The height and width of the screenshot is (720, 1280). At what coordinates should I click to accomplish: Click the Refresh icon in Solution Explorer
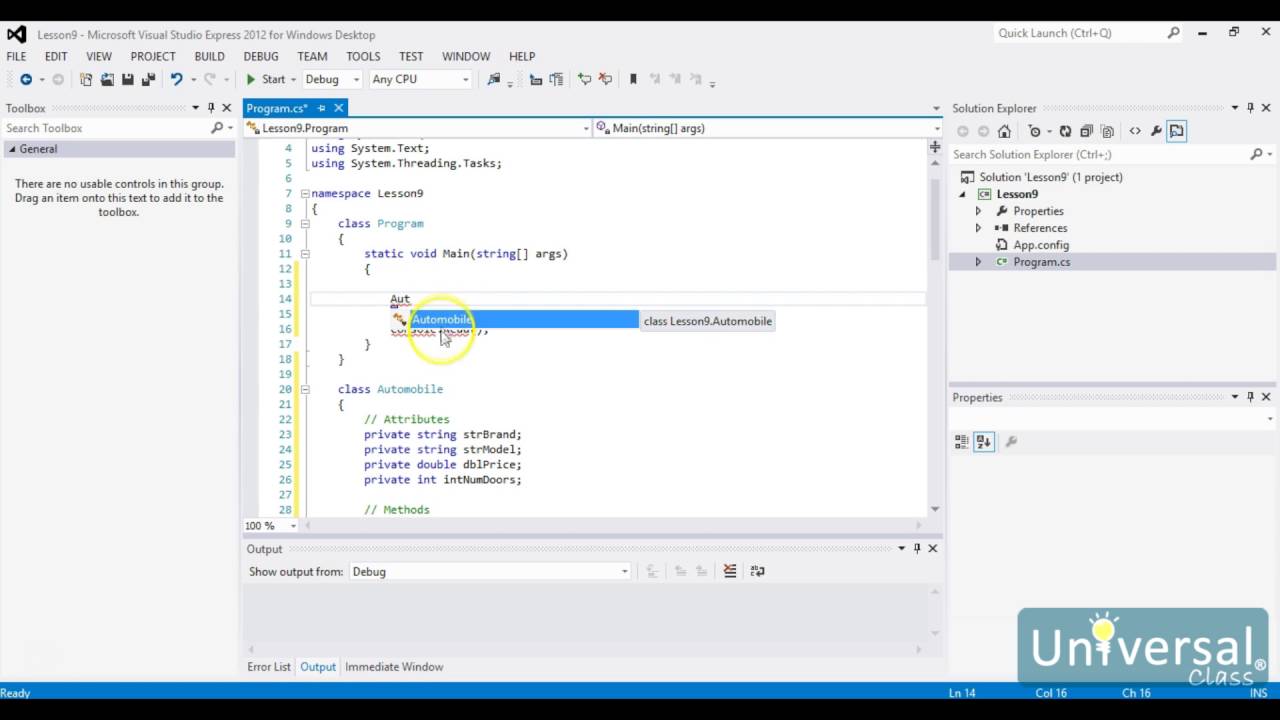tap(1065, 131)
